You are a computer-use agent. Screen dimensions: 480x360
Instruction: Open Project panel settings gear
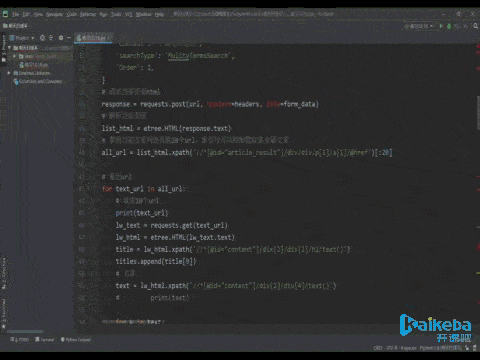61,38
